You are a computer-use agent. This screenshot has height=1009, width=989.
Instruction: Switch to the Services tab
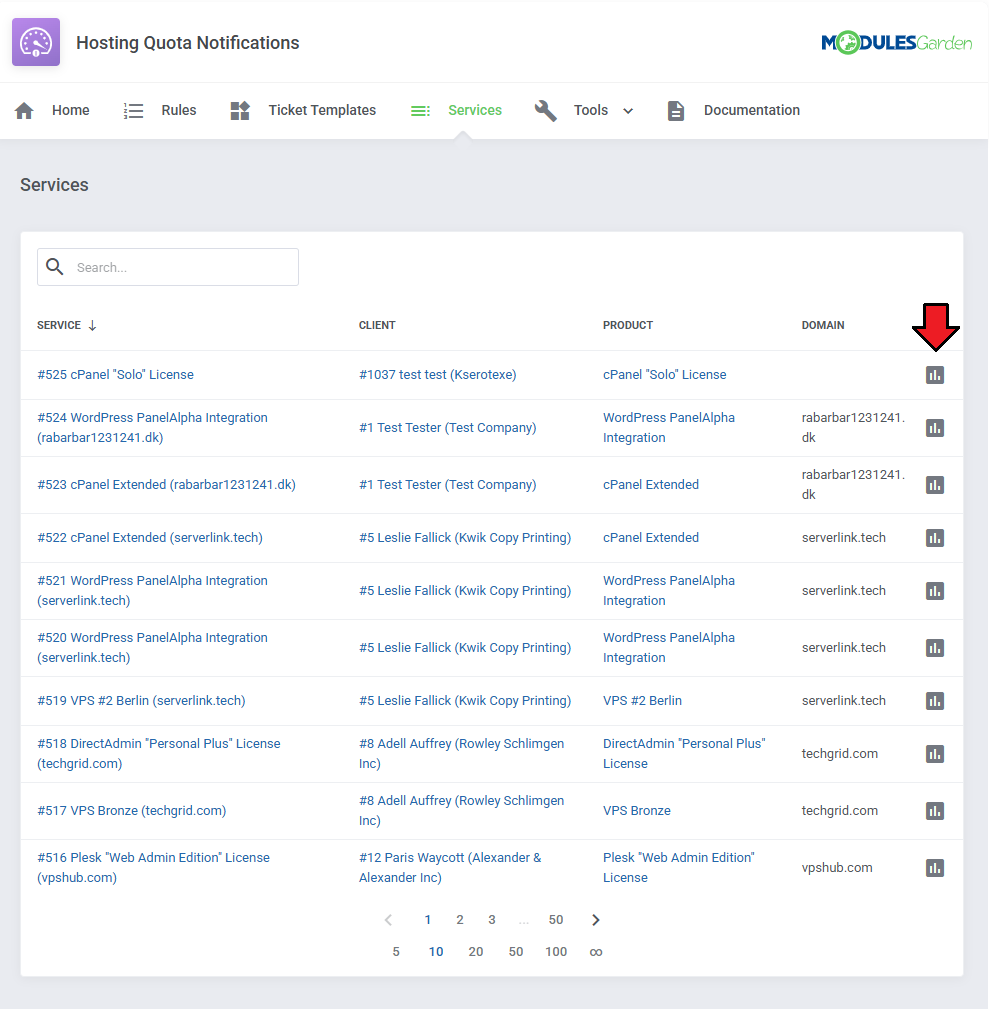coord(475,111)
